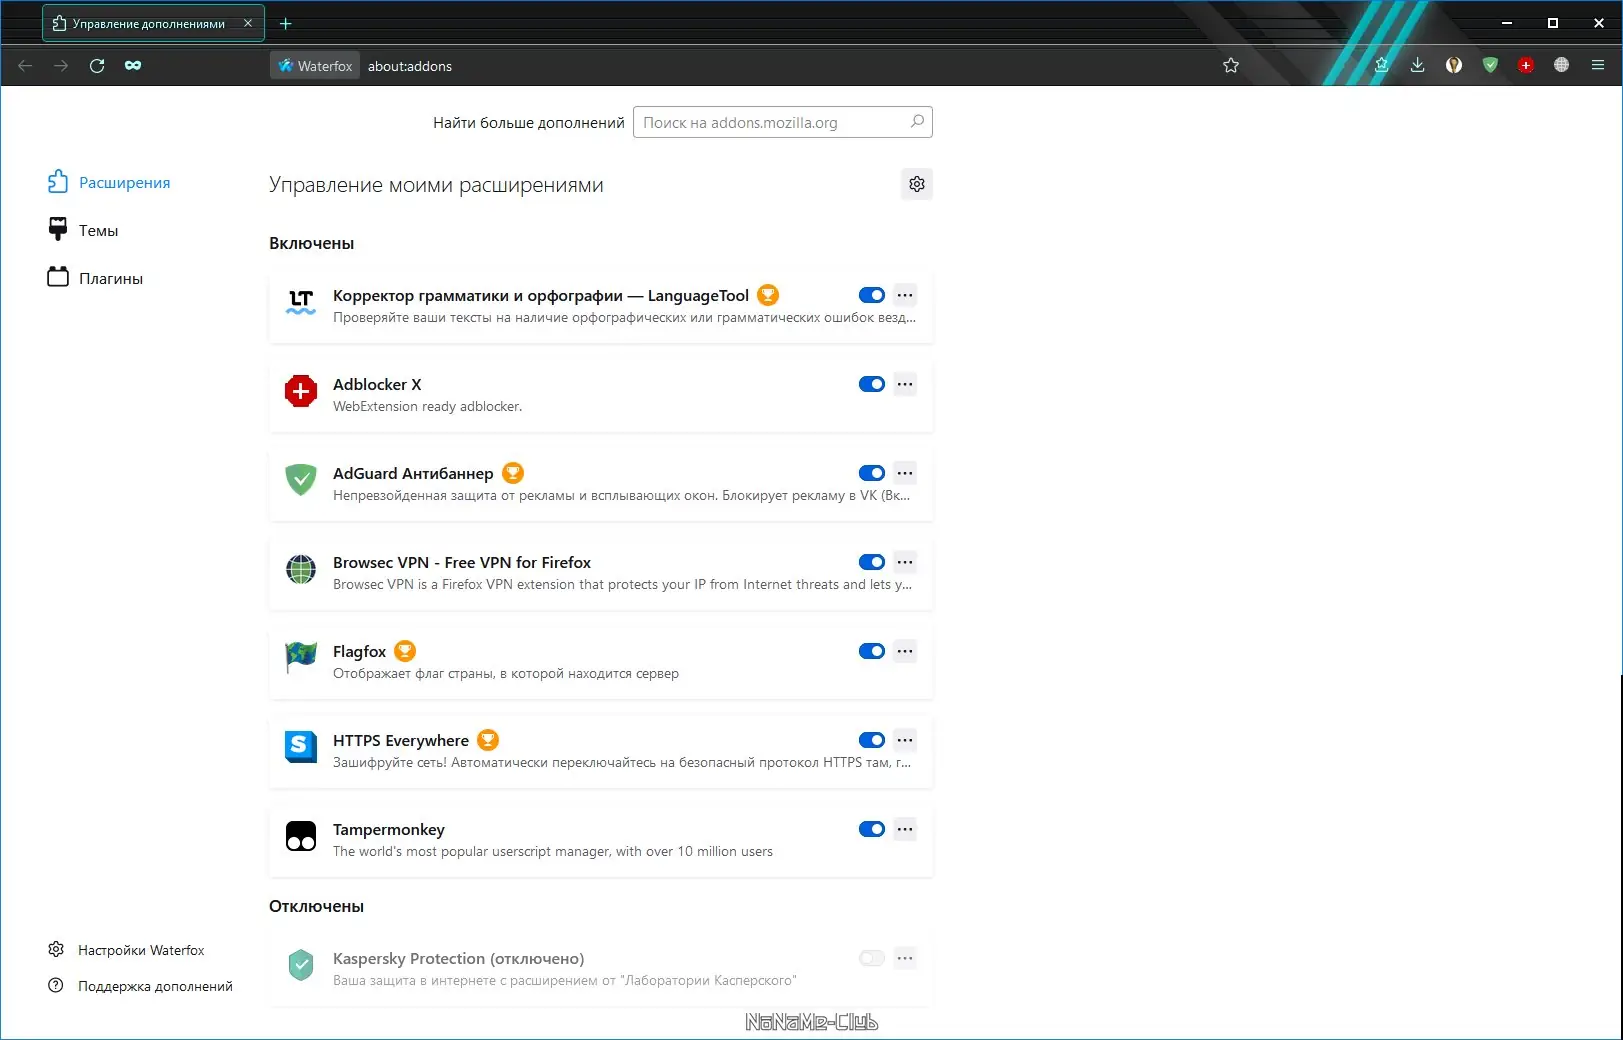Click the magnifier in the add-ons search box
1623x1040 pixels.
[917, 122]
